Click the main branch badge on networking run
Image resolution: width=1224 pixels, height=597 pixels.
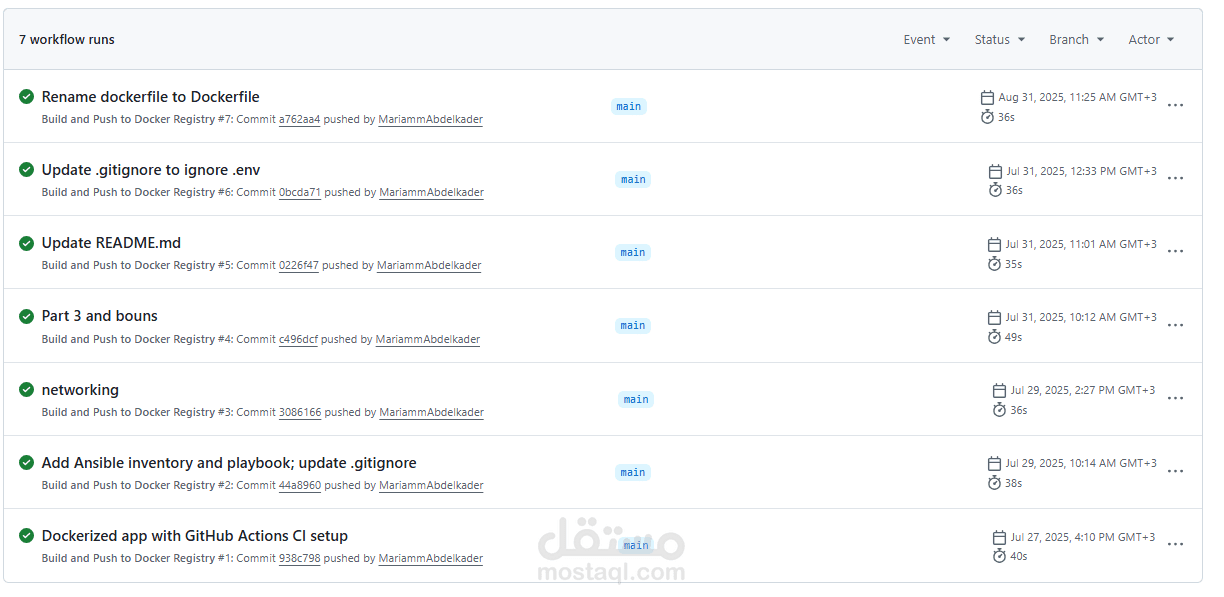coord(636,399)
